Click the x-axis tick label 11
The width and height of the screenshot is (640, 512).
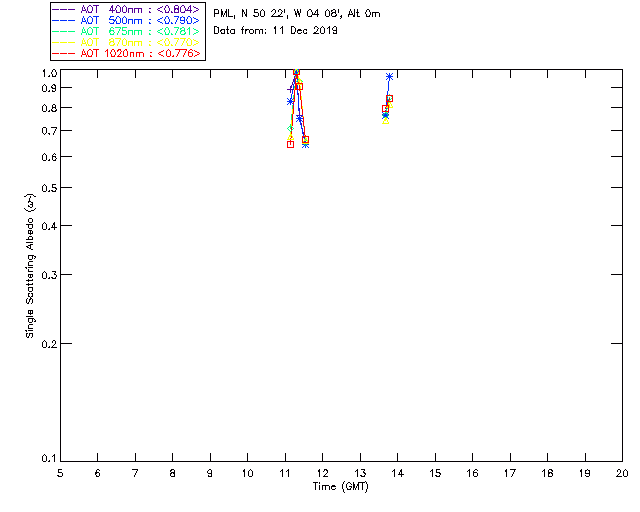click(x=285, y=473)
